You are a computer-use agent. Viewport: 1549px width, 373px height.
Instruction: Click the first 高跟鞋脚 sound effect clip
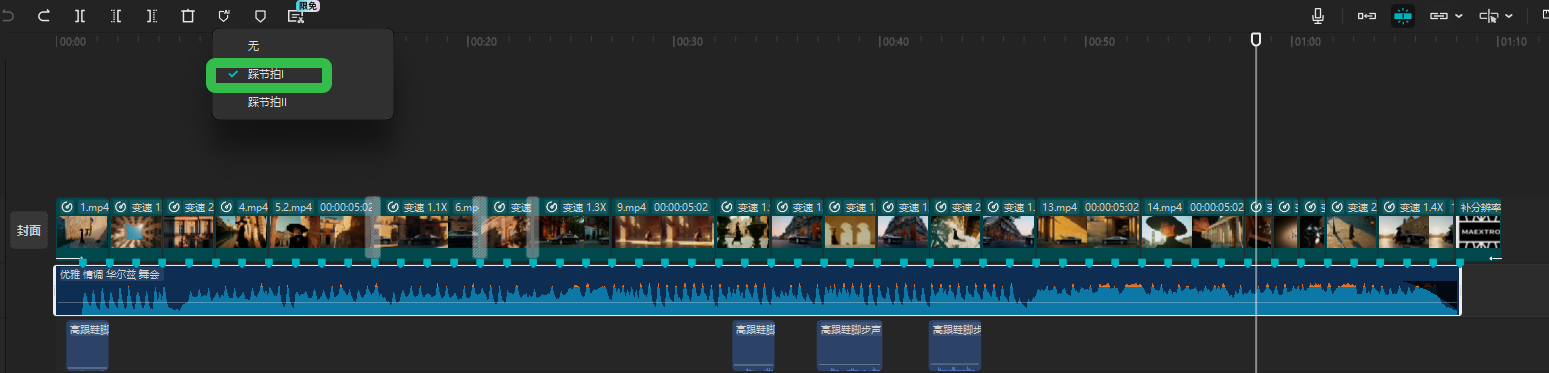[87, 346]
